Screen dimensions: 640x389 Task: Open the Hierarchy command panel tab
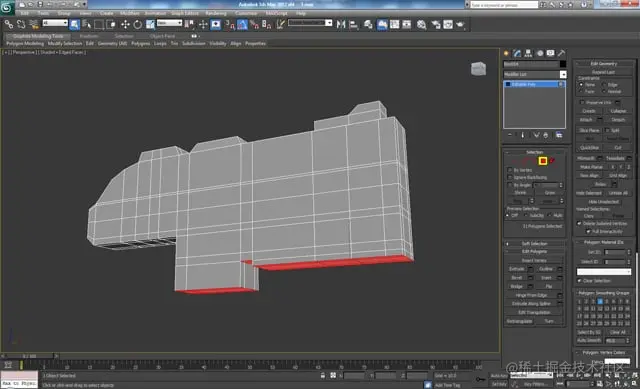[x=529, y=53]
